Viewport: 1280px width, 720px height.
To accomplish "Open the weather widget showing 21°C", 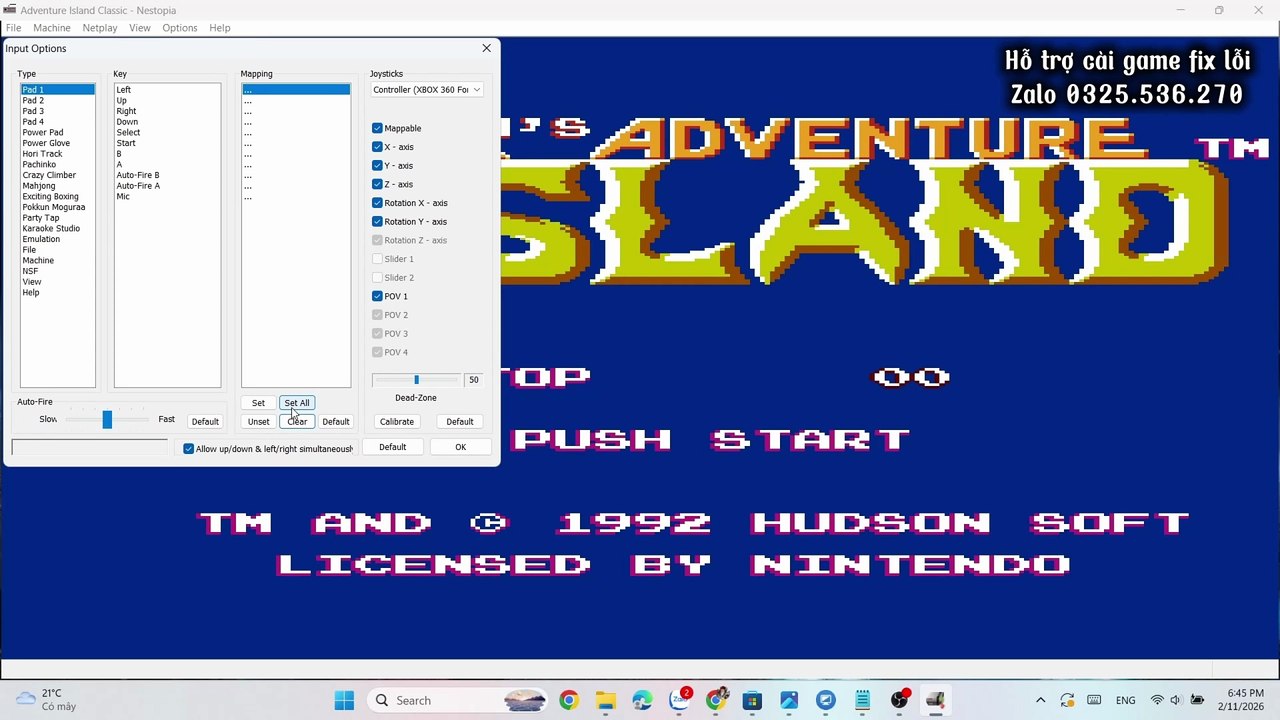I will (x=47, y=700).
